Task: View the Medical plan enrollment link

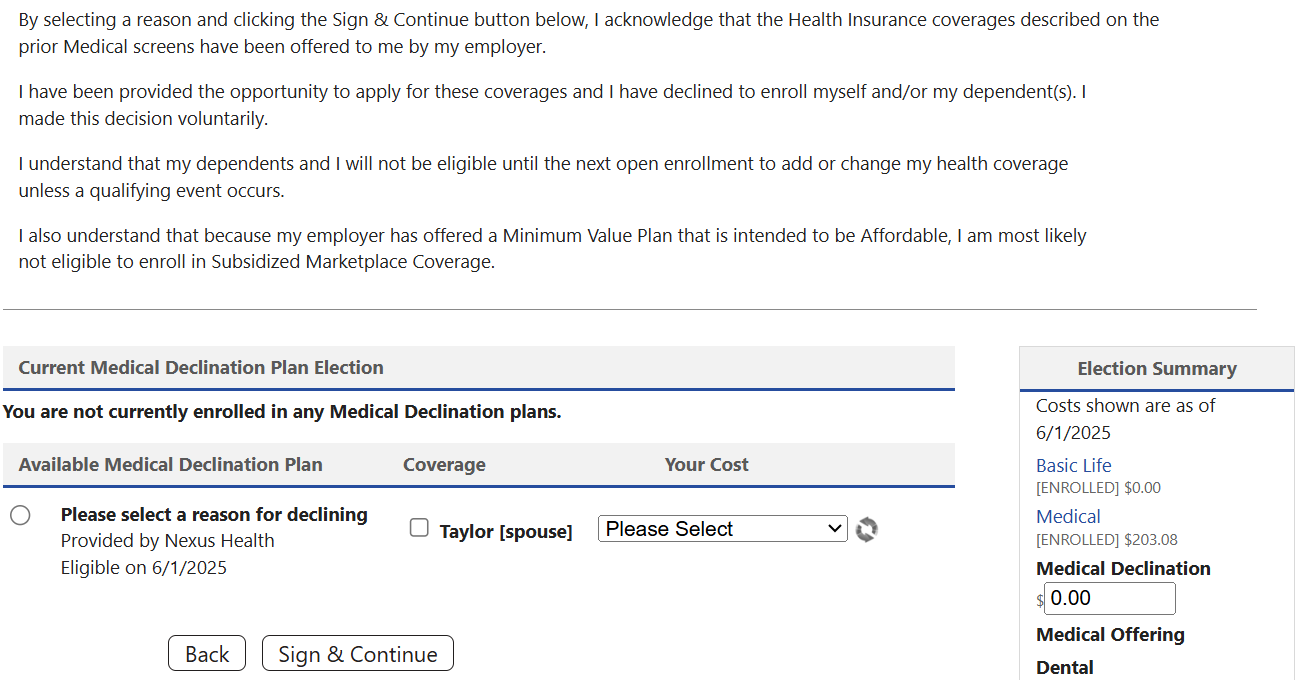Action: click(x=1068, y=516)
